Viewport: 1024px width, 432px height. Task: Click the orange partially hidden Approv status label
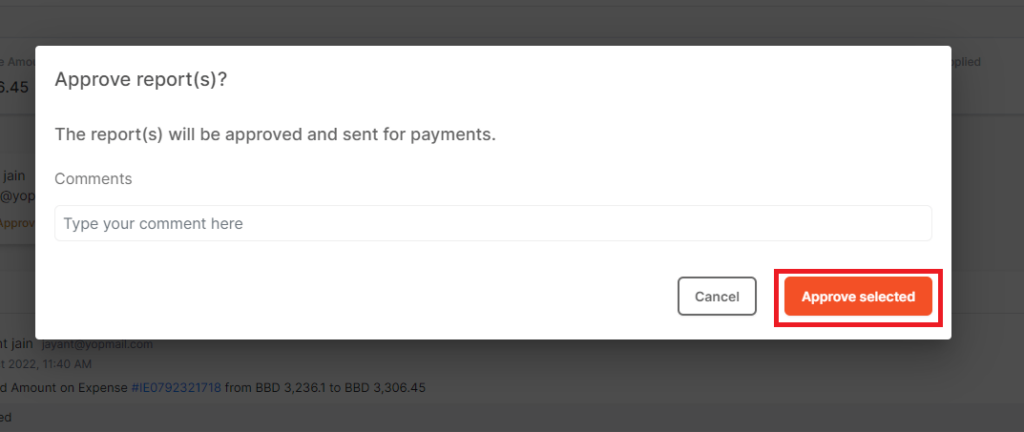pyautogui.click(x=18, y=223)
